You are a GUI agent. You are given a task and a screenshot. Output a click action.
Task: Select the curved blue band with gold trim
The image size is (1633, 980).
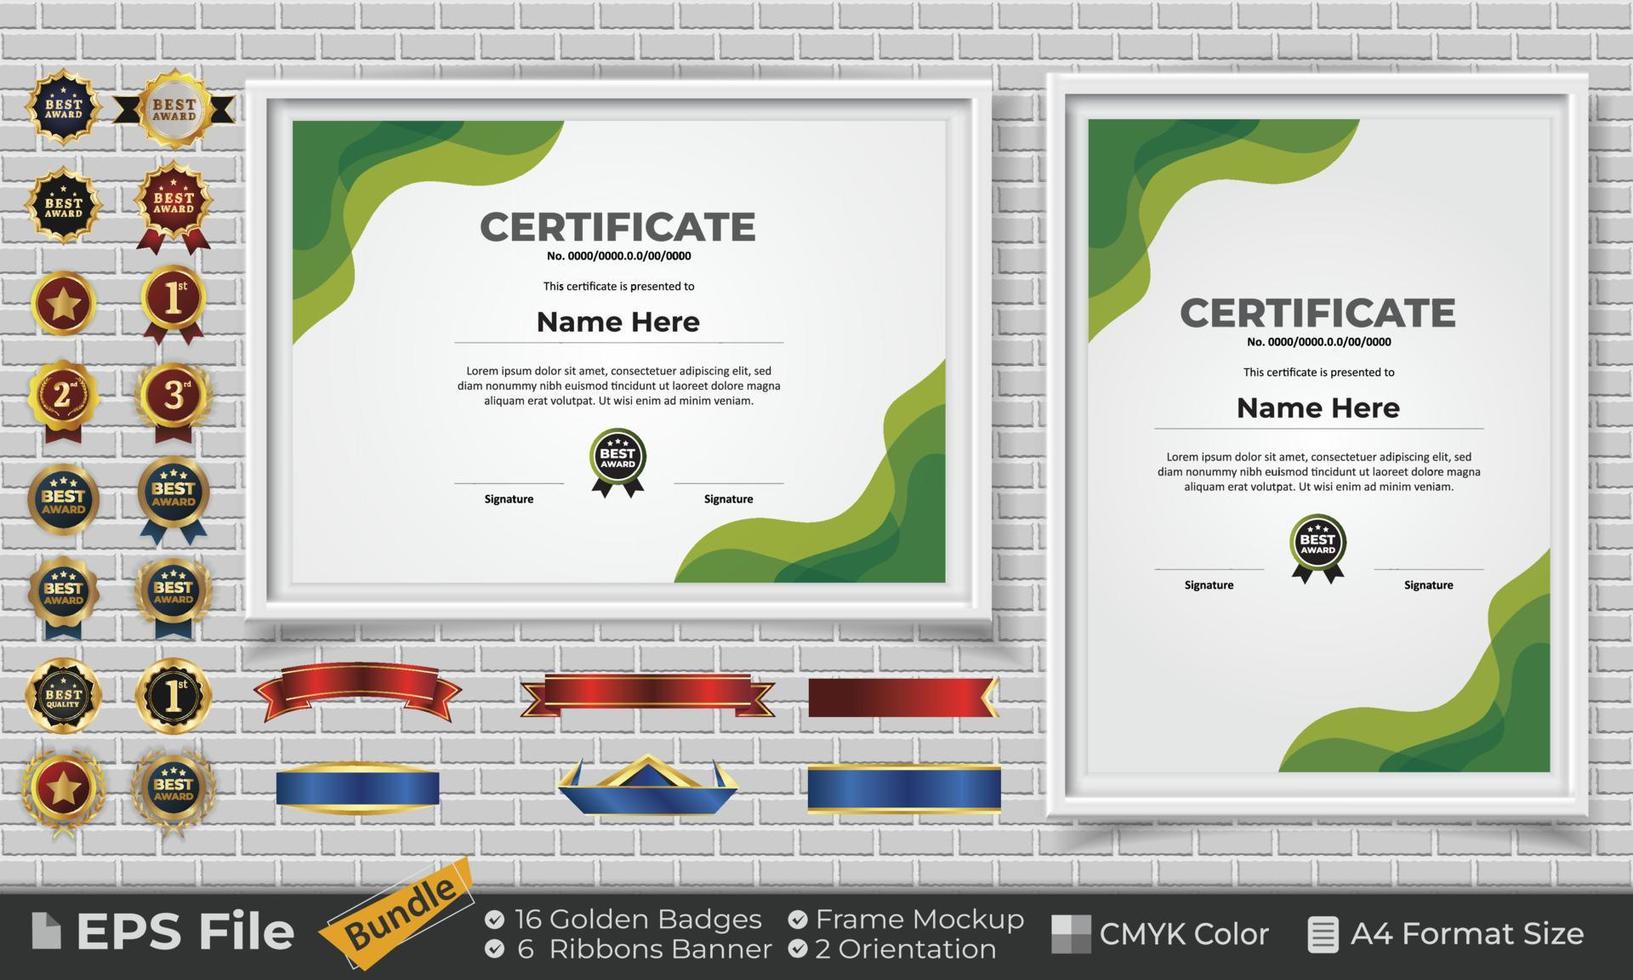click(357, 788)
